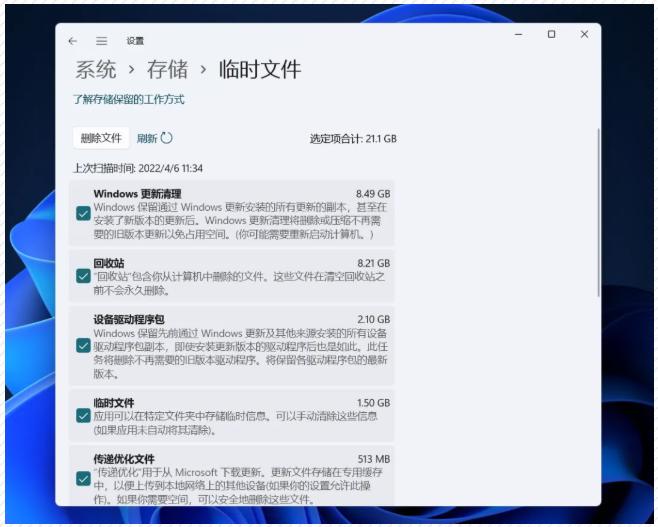Screen dimensions: 658x527
Task: Toggle the 临时文件 item checkbox
Action: [83, 415]
